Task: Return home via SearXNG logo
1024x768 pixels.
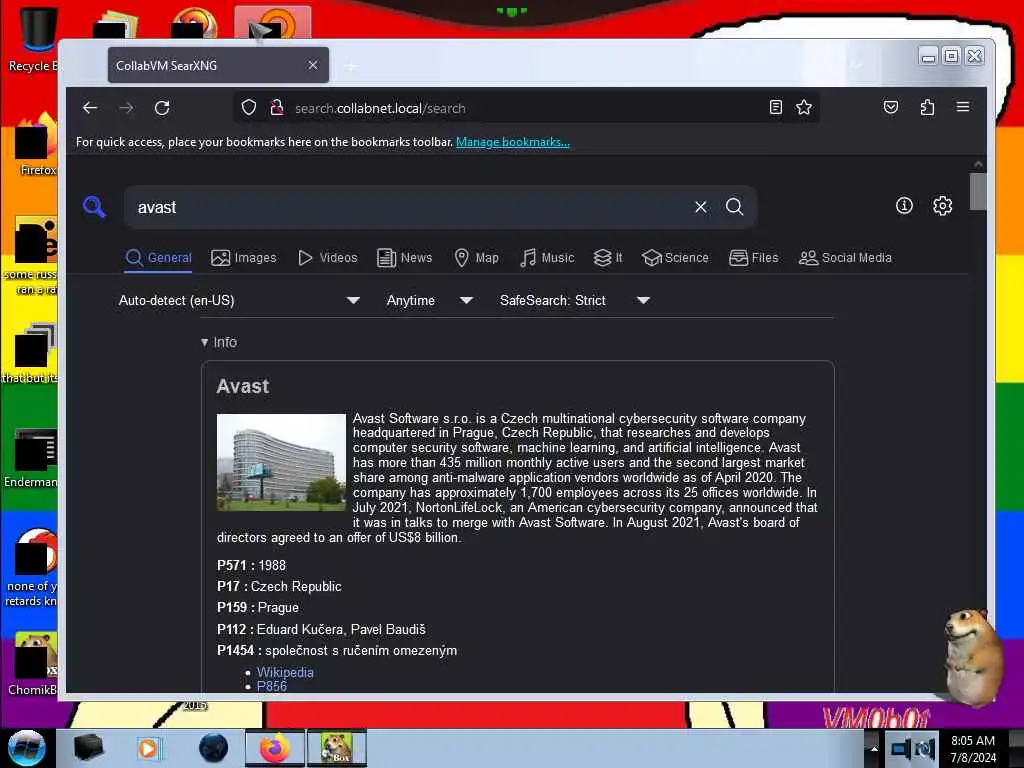Action: [95, 206]
